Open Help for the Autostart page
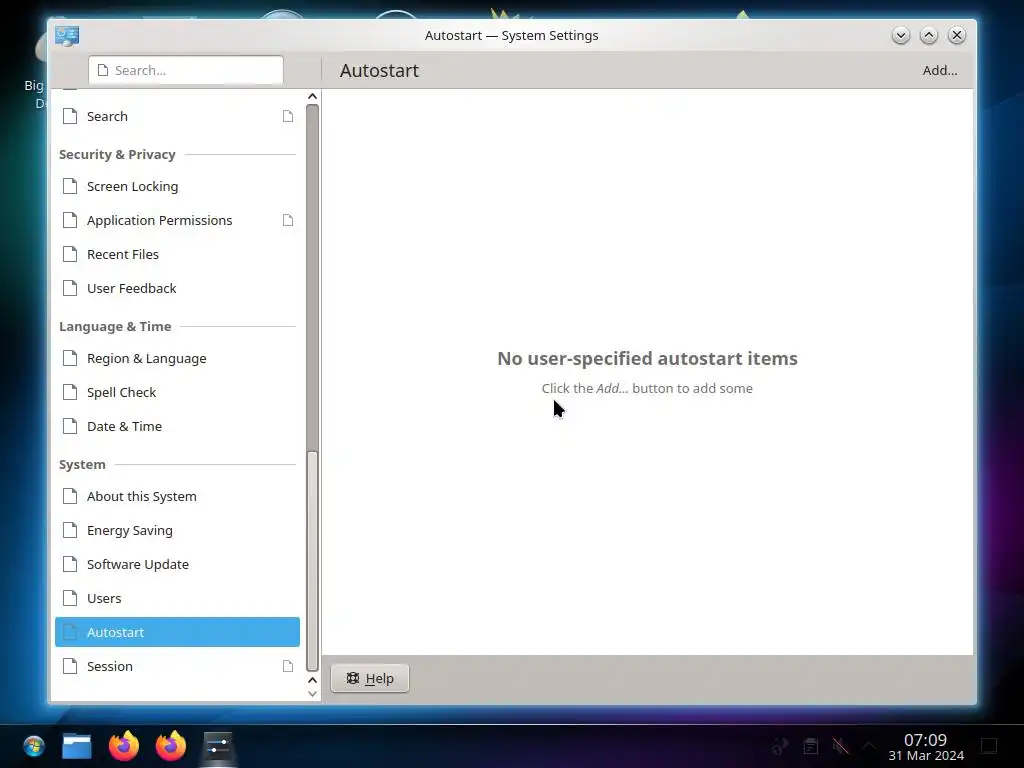Image resolution: width=1024 pixels, height=768 pixels. [370, 678]
